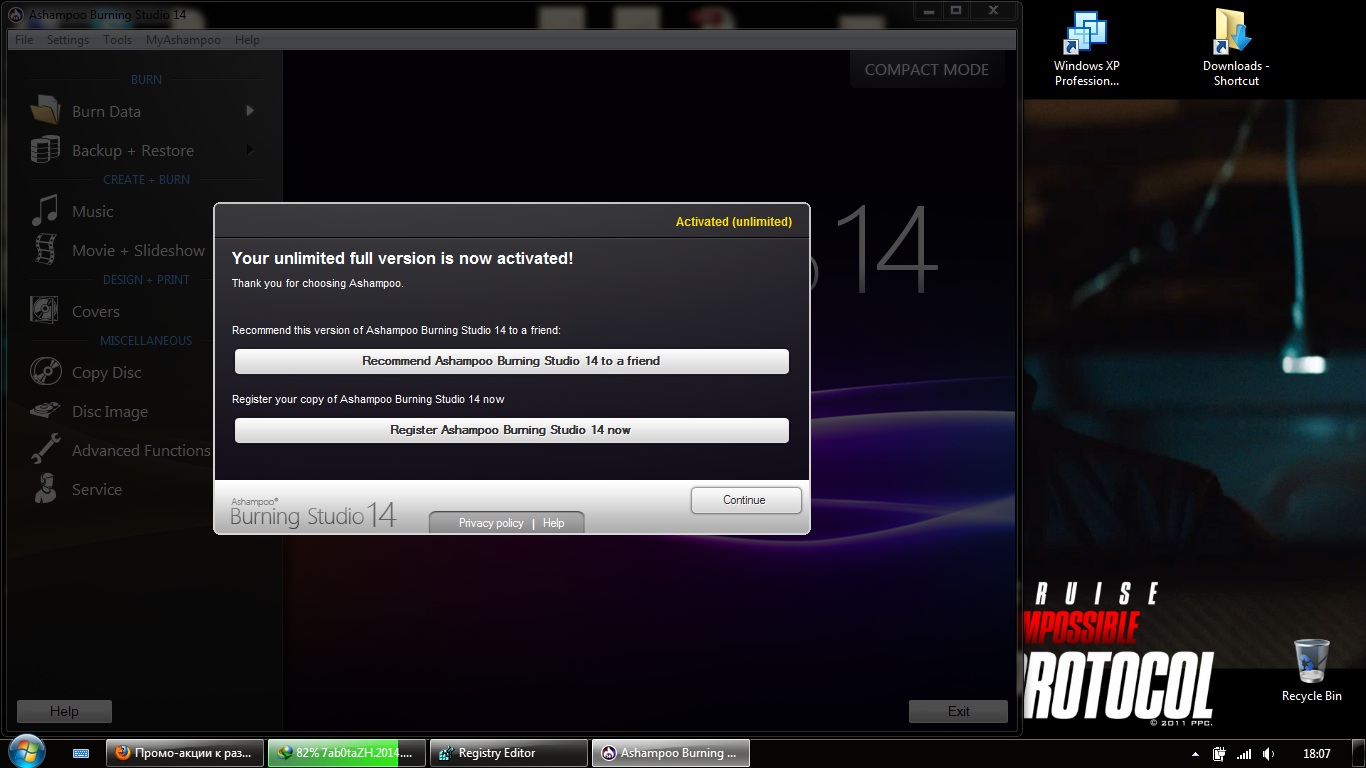This screenshot has height=768, width=1366.
Task: Open the Privacy policy link
Action: click(491, 523)
